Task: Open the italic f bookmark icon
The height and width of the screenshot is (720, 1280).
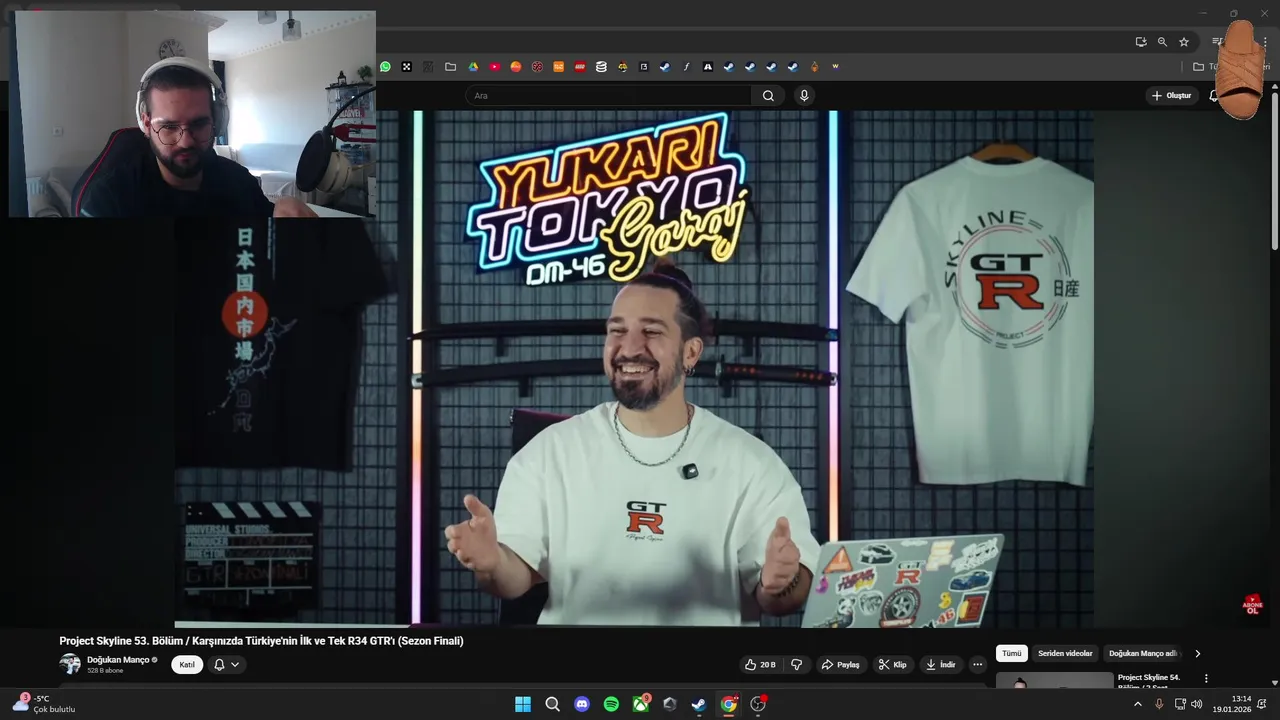Action: pos(686,67)
